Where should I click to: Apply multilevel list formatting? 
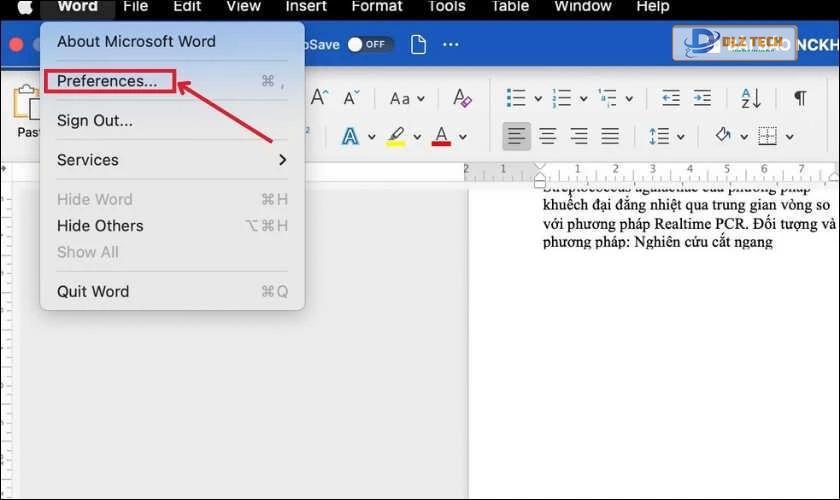tap(608, 98)
